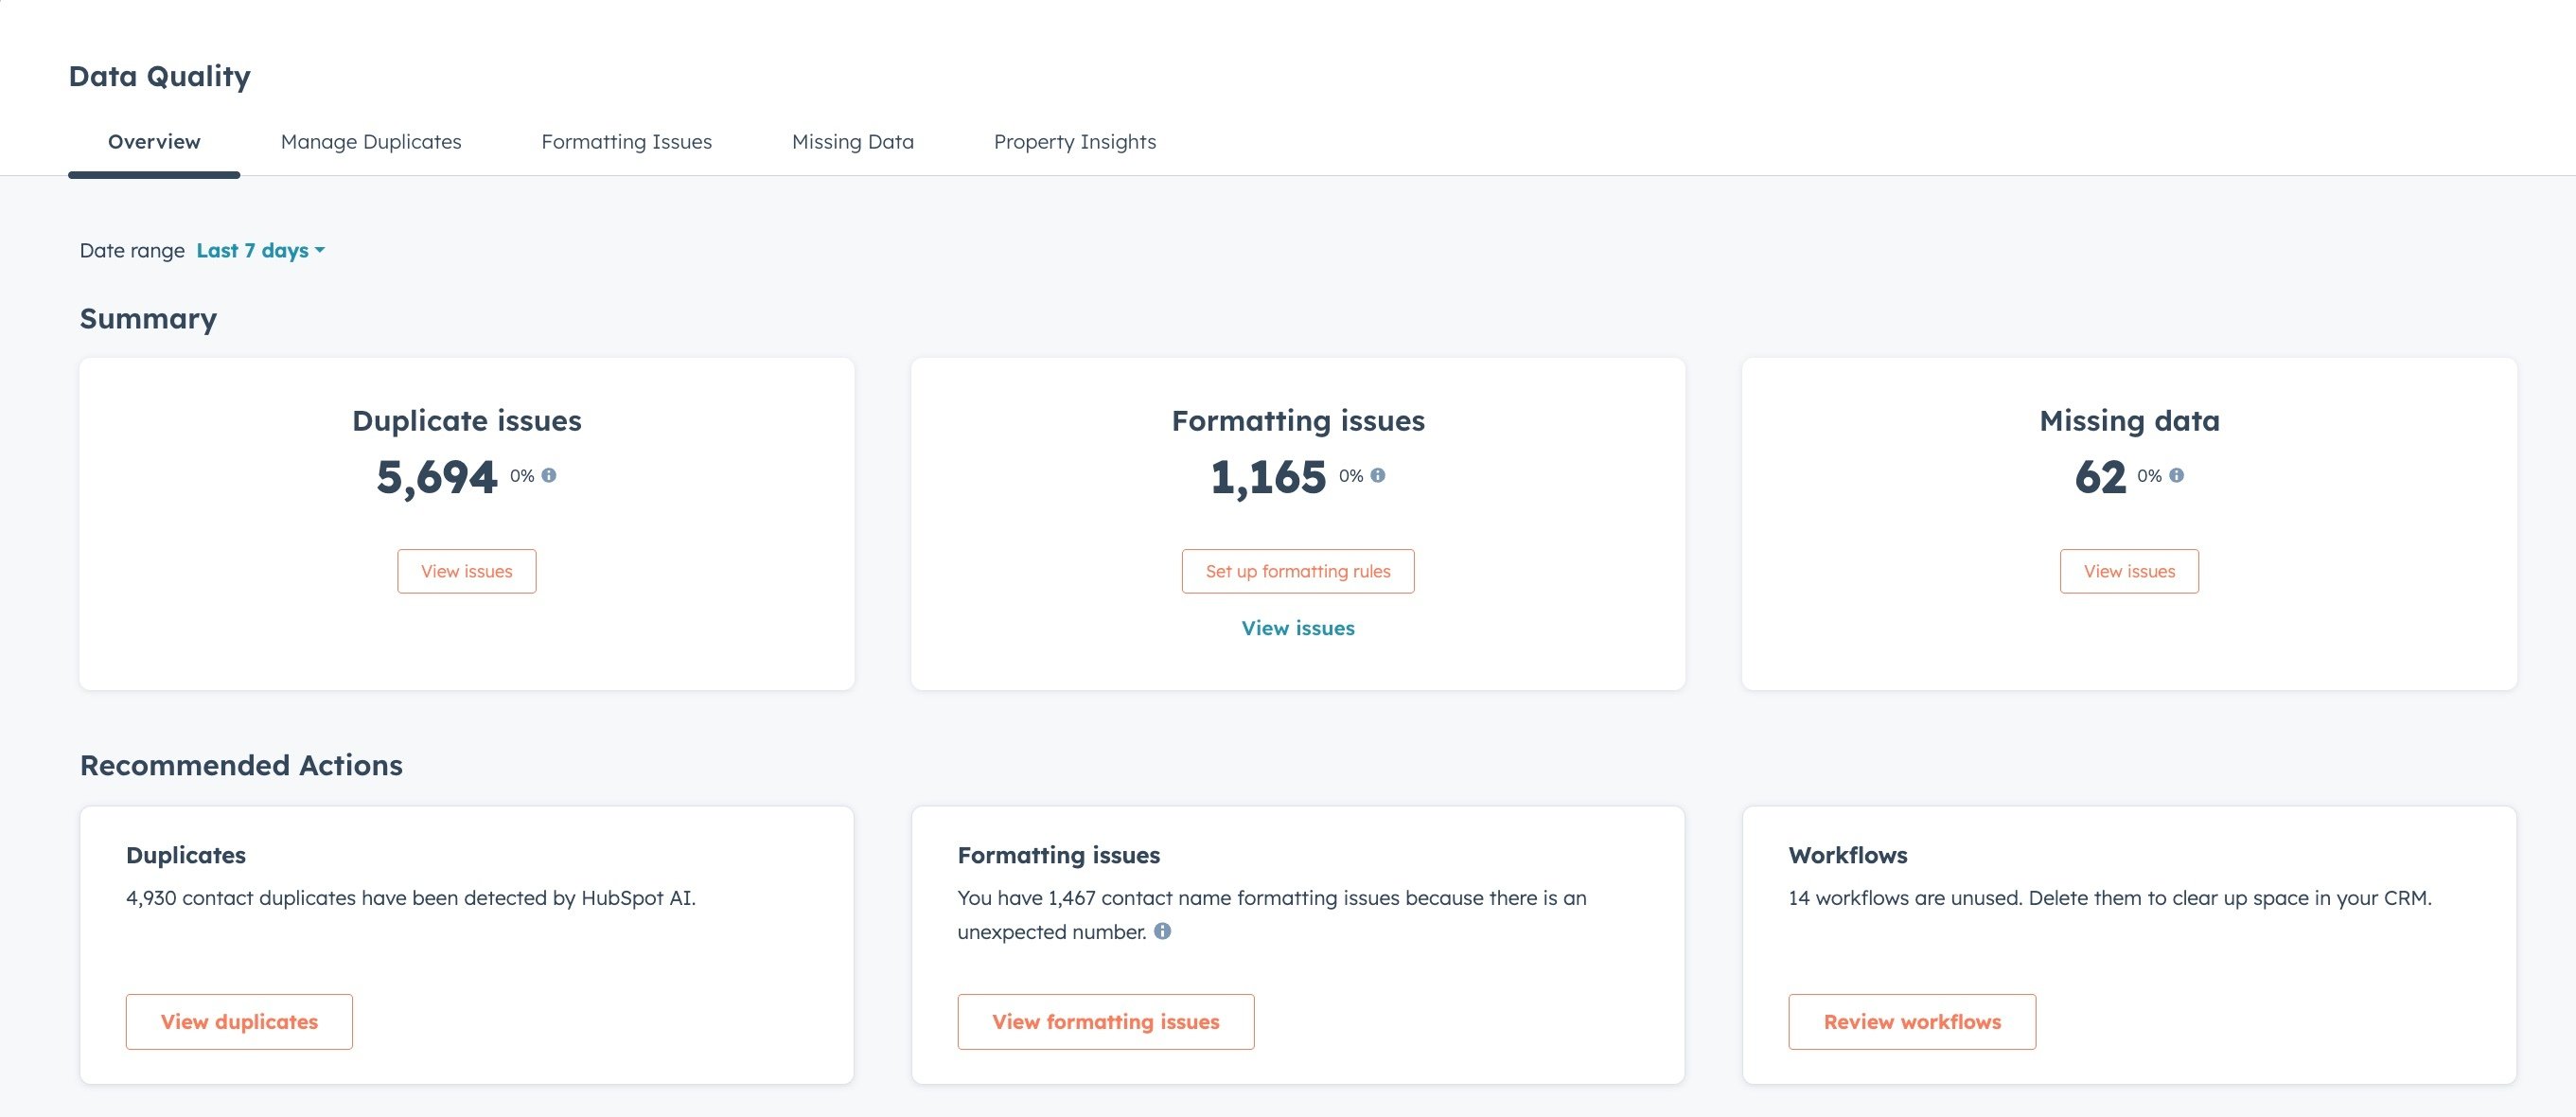Click info icon after 'unexpected number' text
Screen dimensions: 2576x1117
[x=1162, y=931]
